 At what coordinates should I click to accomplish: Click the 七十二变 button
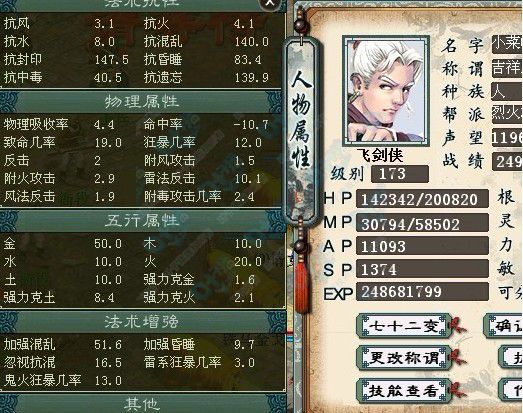[x=404, y=326]
